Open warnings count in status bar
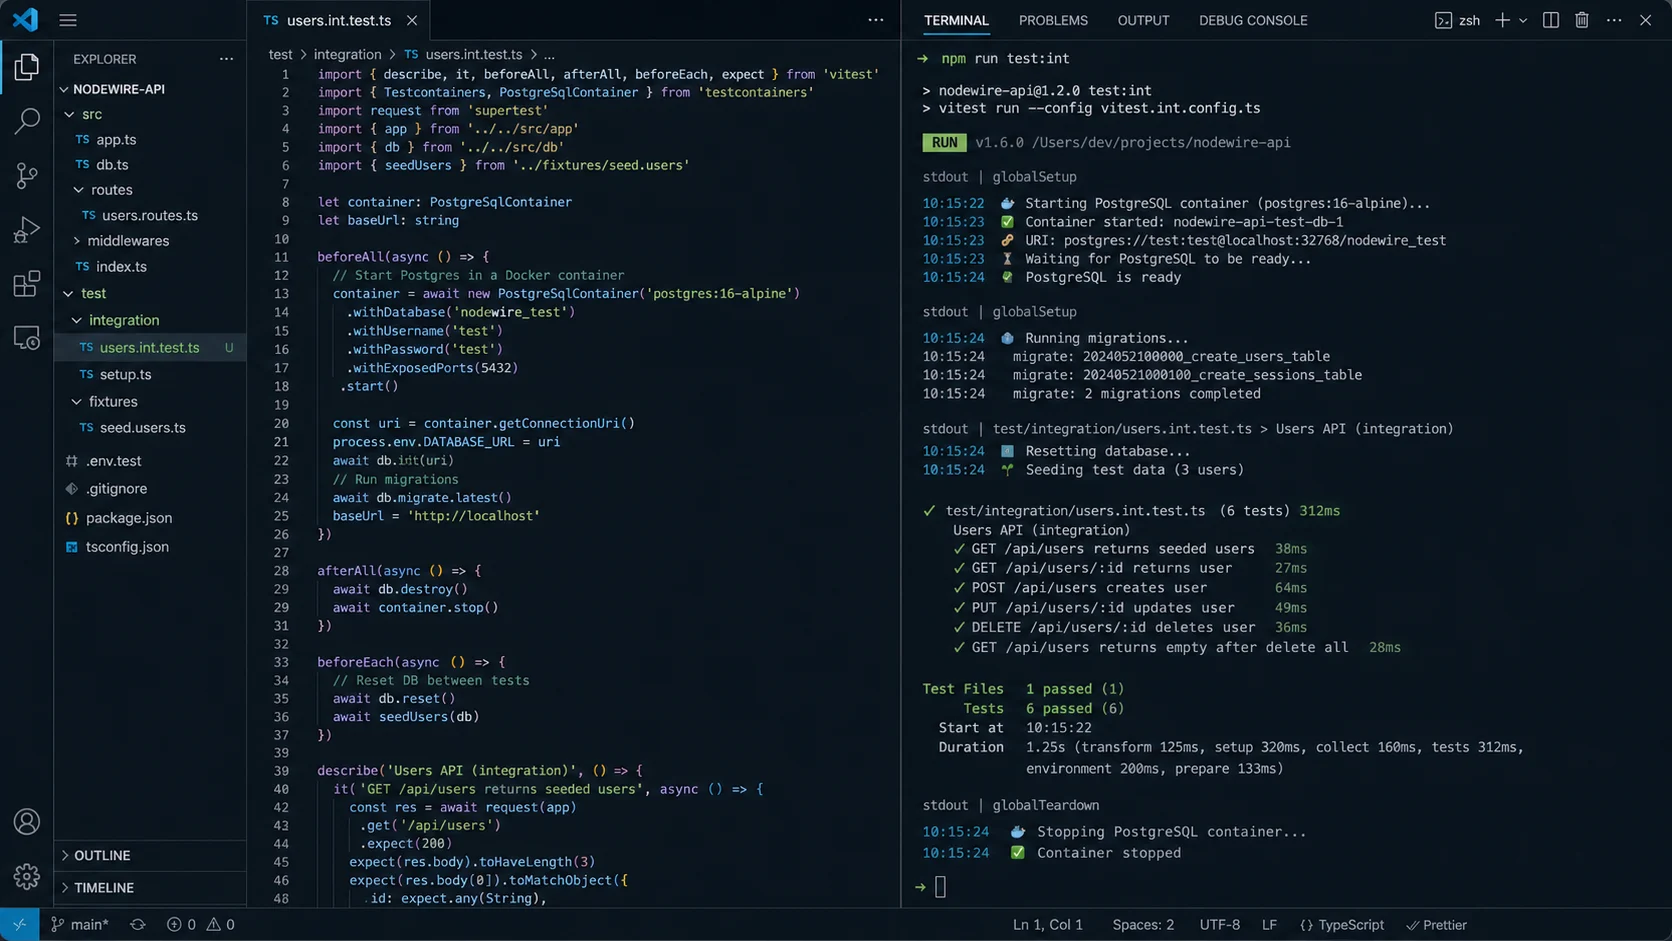The image size is (1672, 941). [221, 925]
